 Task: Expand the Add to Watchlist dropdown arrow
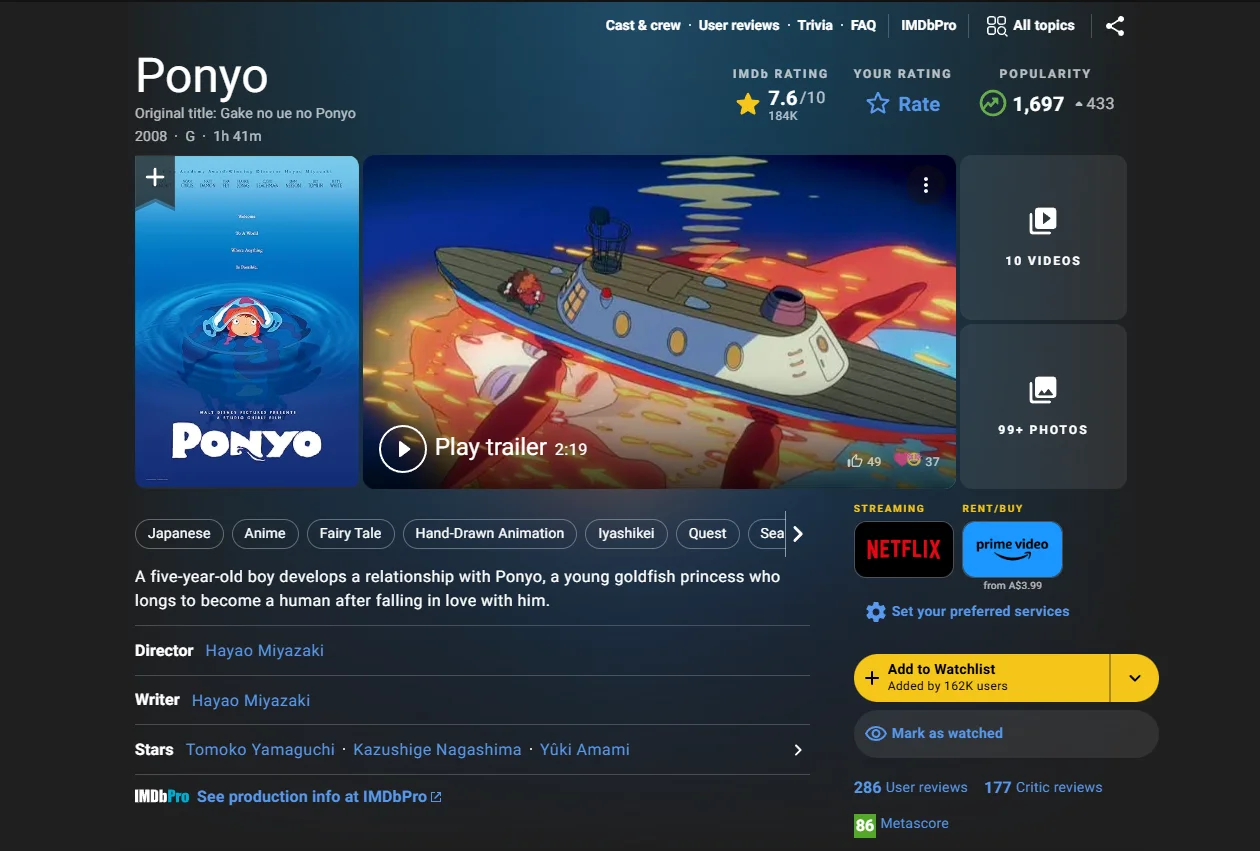1134,677
